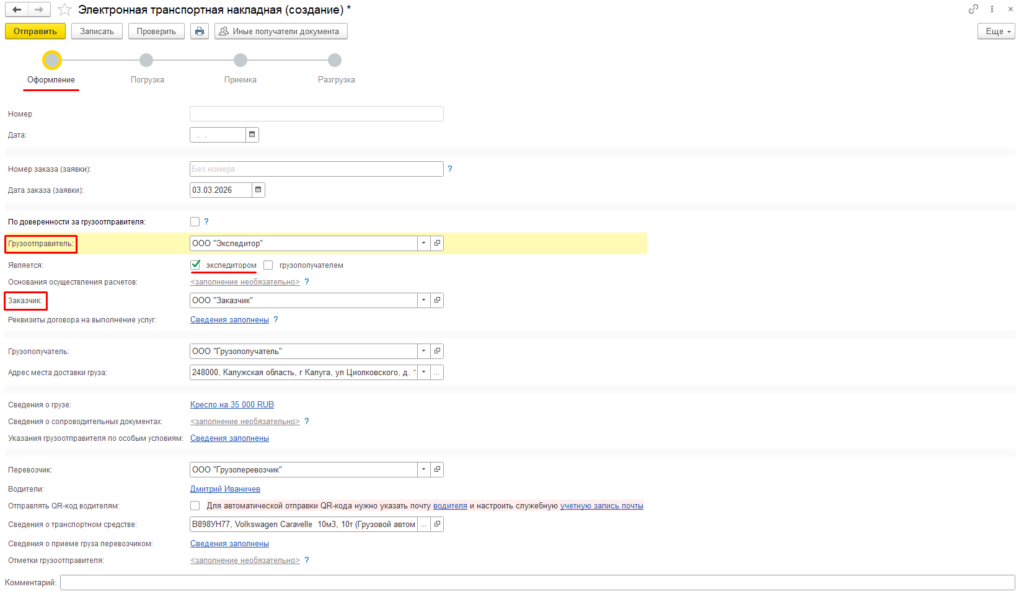This screenshot has height=594, width=1024.
Task: Switch to the Погрузка stage
Action: (x=146, y=60)
